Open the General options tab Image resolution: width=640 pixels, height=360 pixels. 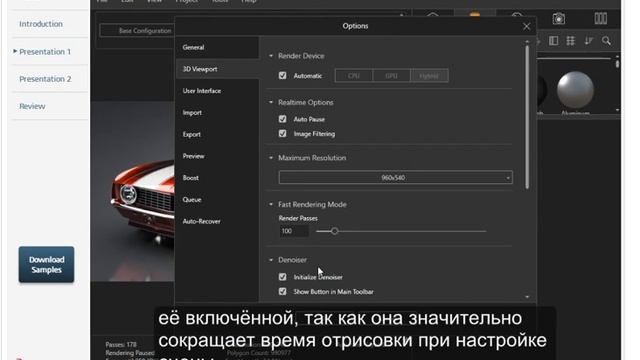[x=217, y=47]
